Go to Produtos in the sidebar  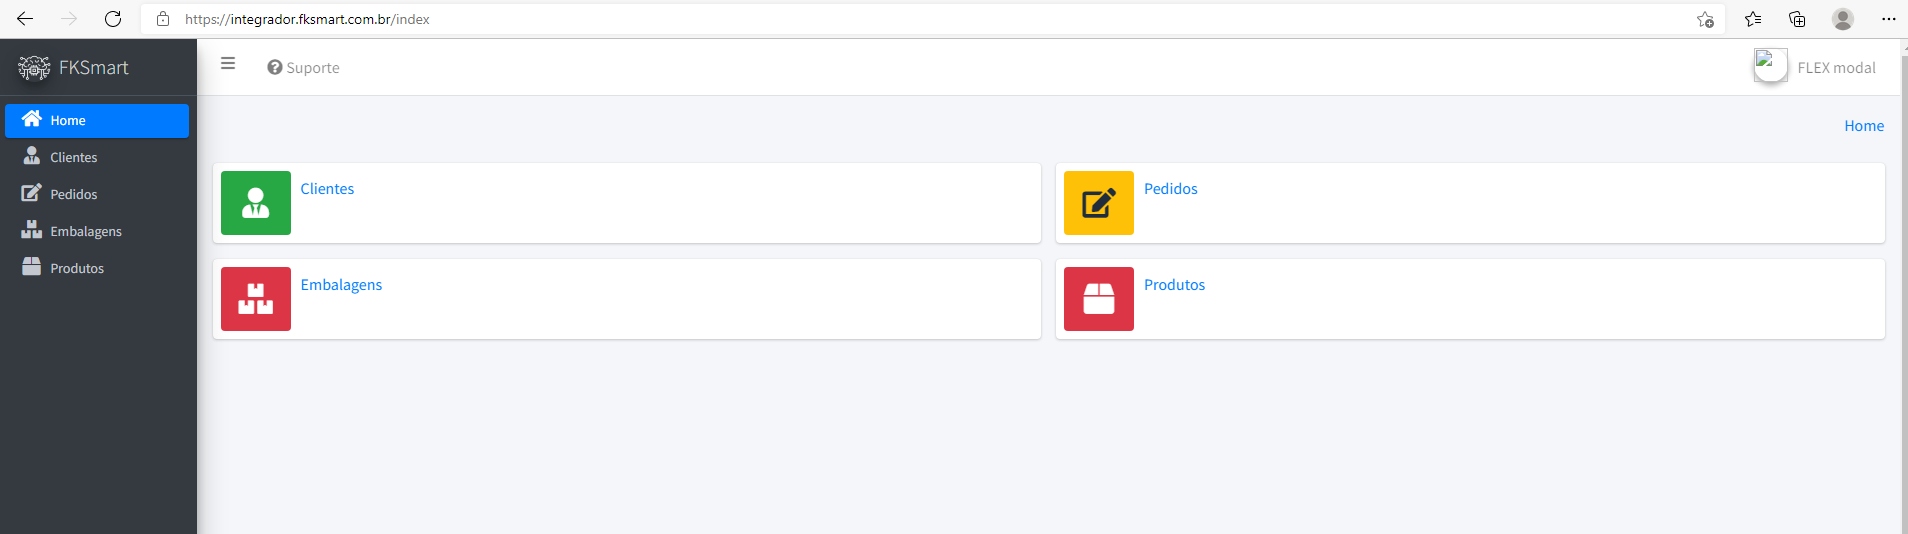77,269
